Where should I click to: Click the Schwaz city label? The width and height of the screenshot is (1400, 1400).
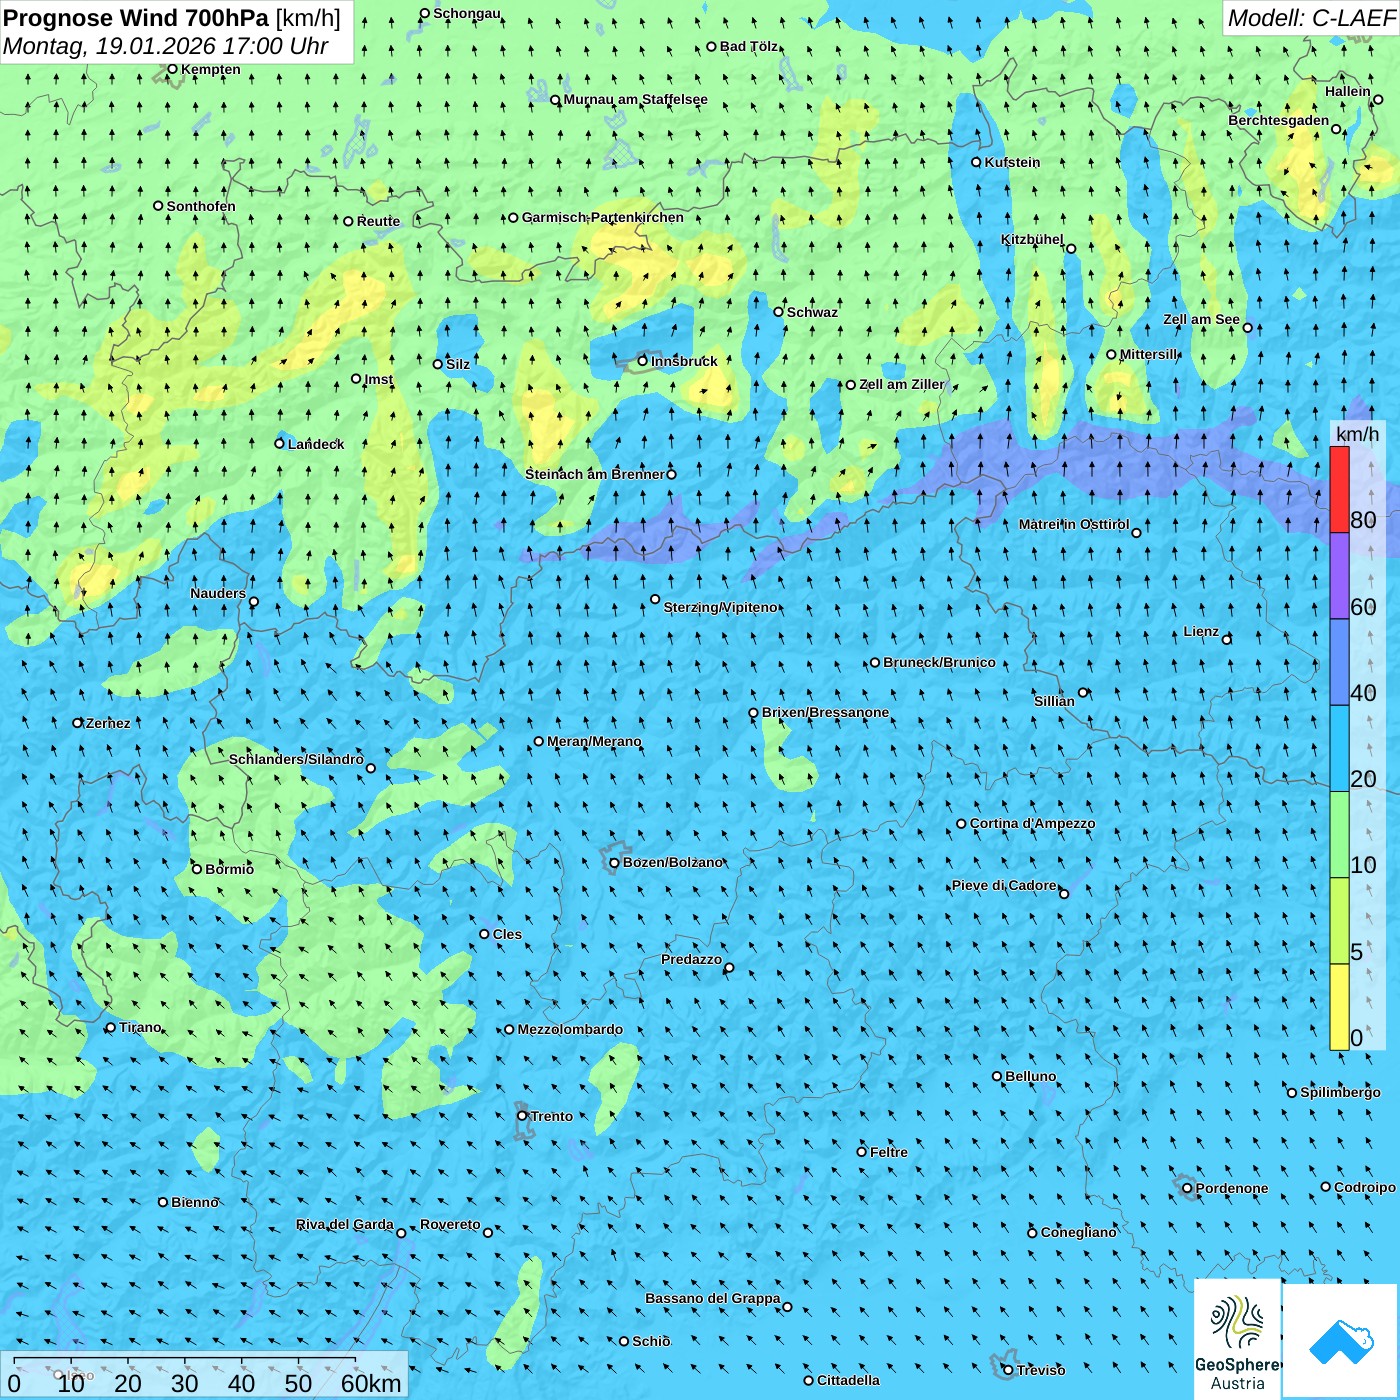[x=812, y=312]
